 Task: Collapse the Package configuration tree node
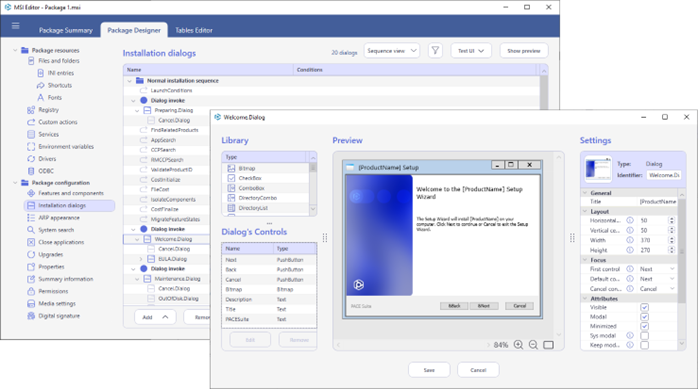pos(15,182)
